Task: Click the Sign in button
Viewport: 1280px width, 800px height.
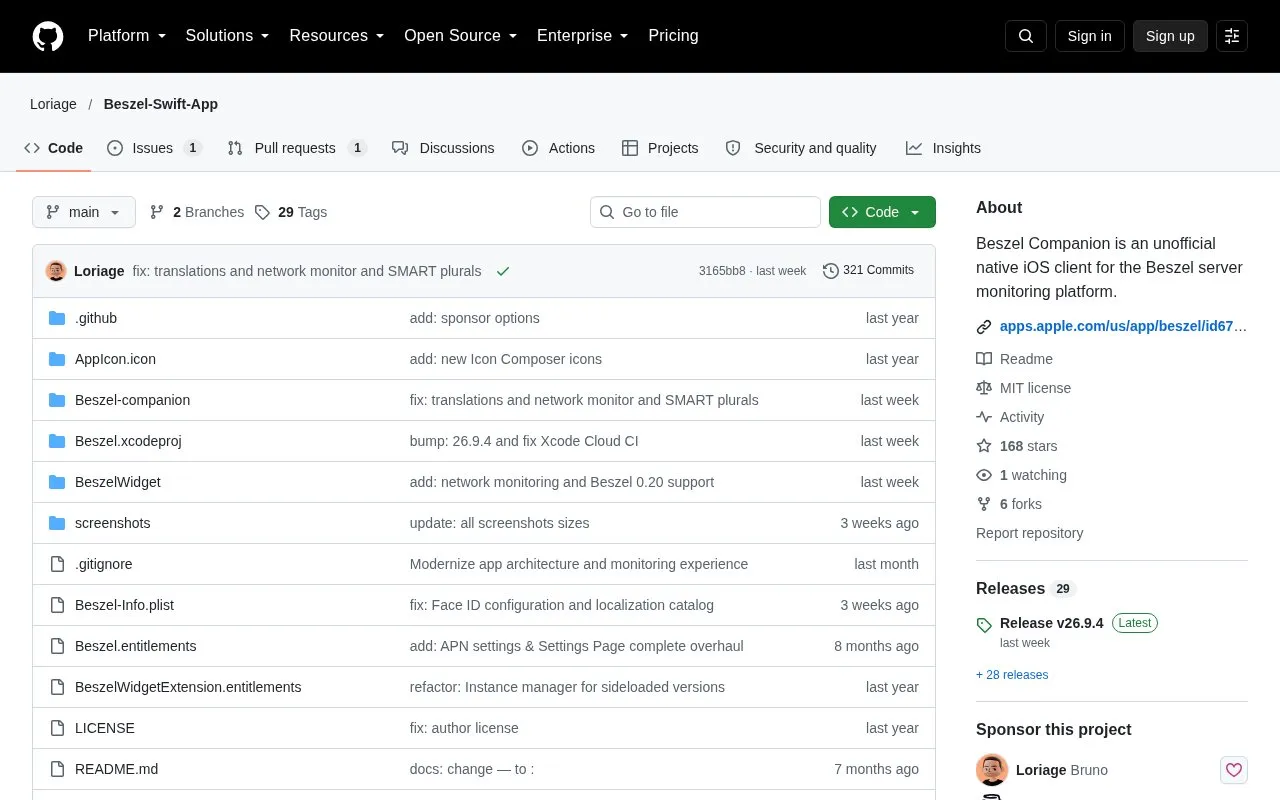Action: click(x=1089, y=36)
